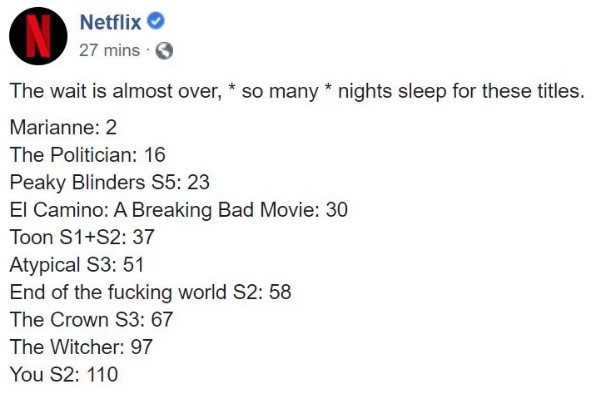The image size is (596, 394).
Task: Click the public globe privacy icon
Action: 164,51
